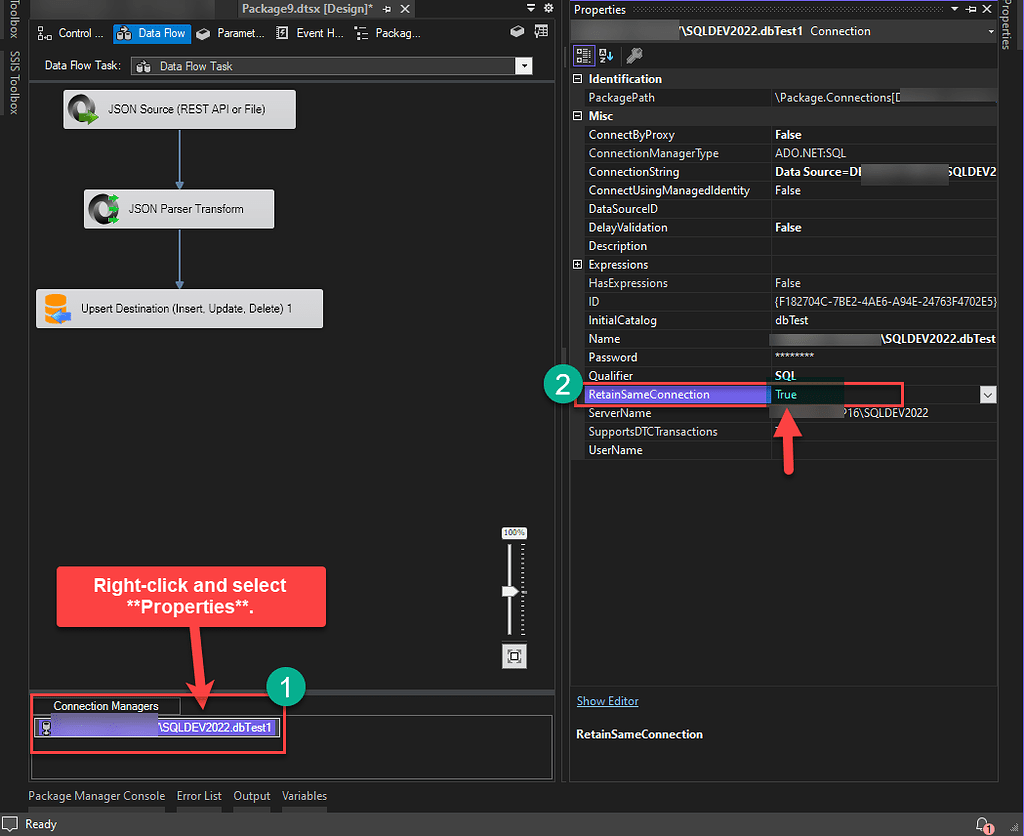Screen dimensions: 1024x836
Task: Switch Properties panel to Categorized view
Action: 585,56
